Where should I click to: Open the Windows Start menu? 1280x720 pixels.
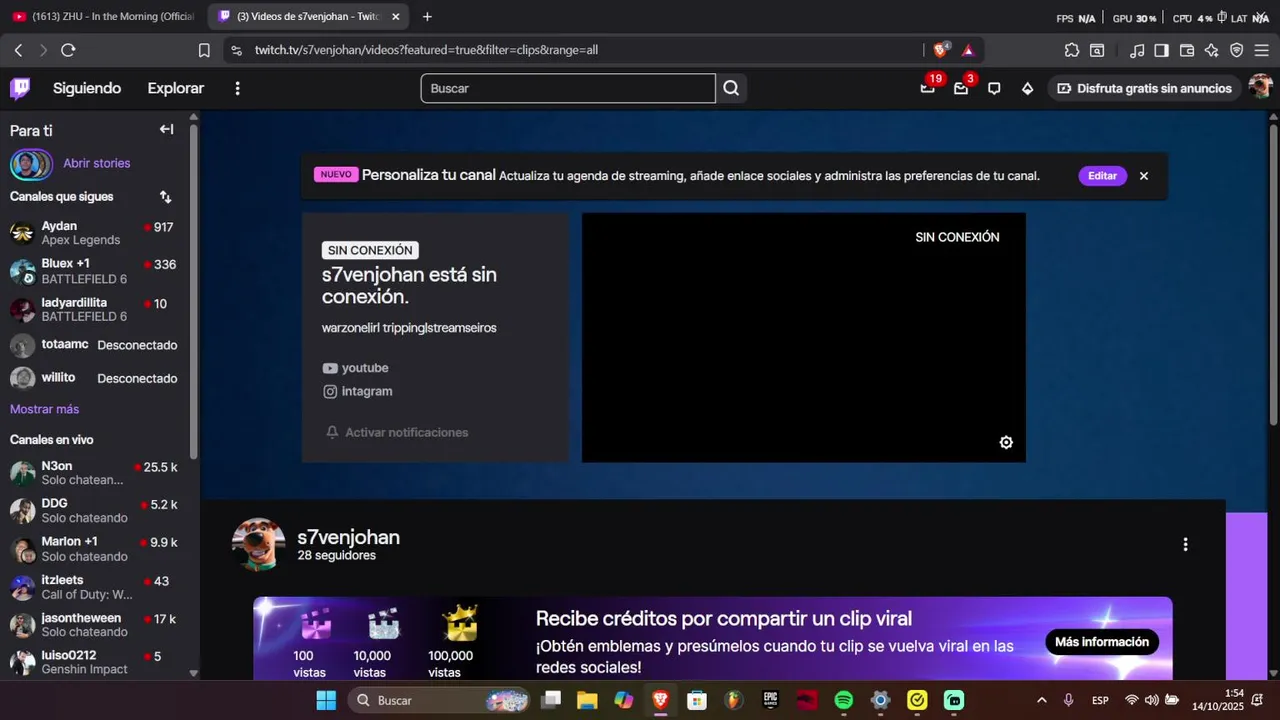pos(326,700)
